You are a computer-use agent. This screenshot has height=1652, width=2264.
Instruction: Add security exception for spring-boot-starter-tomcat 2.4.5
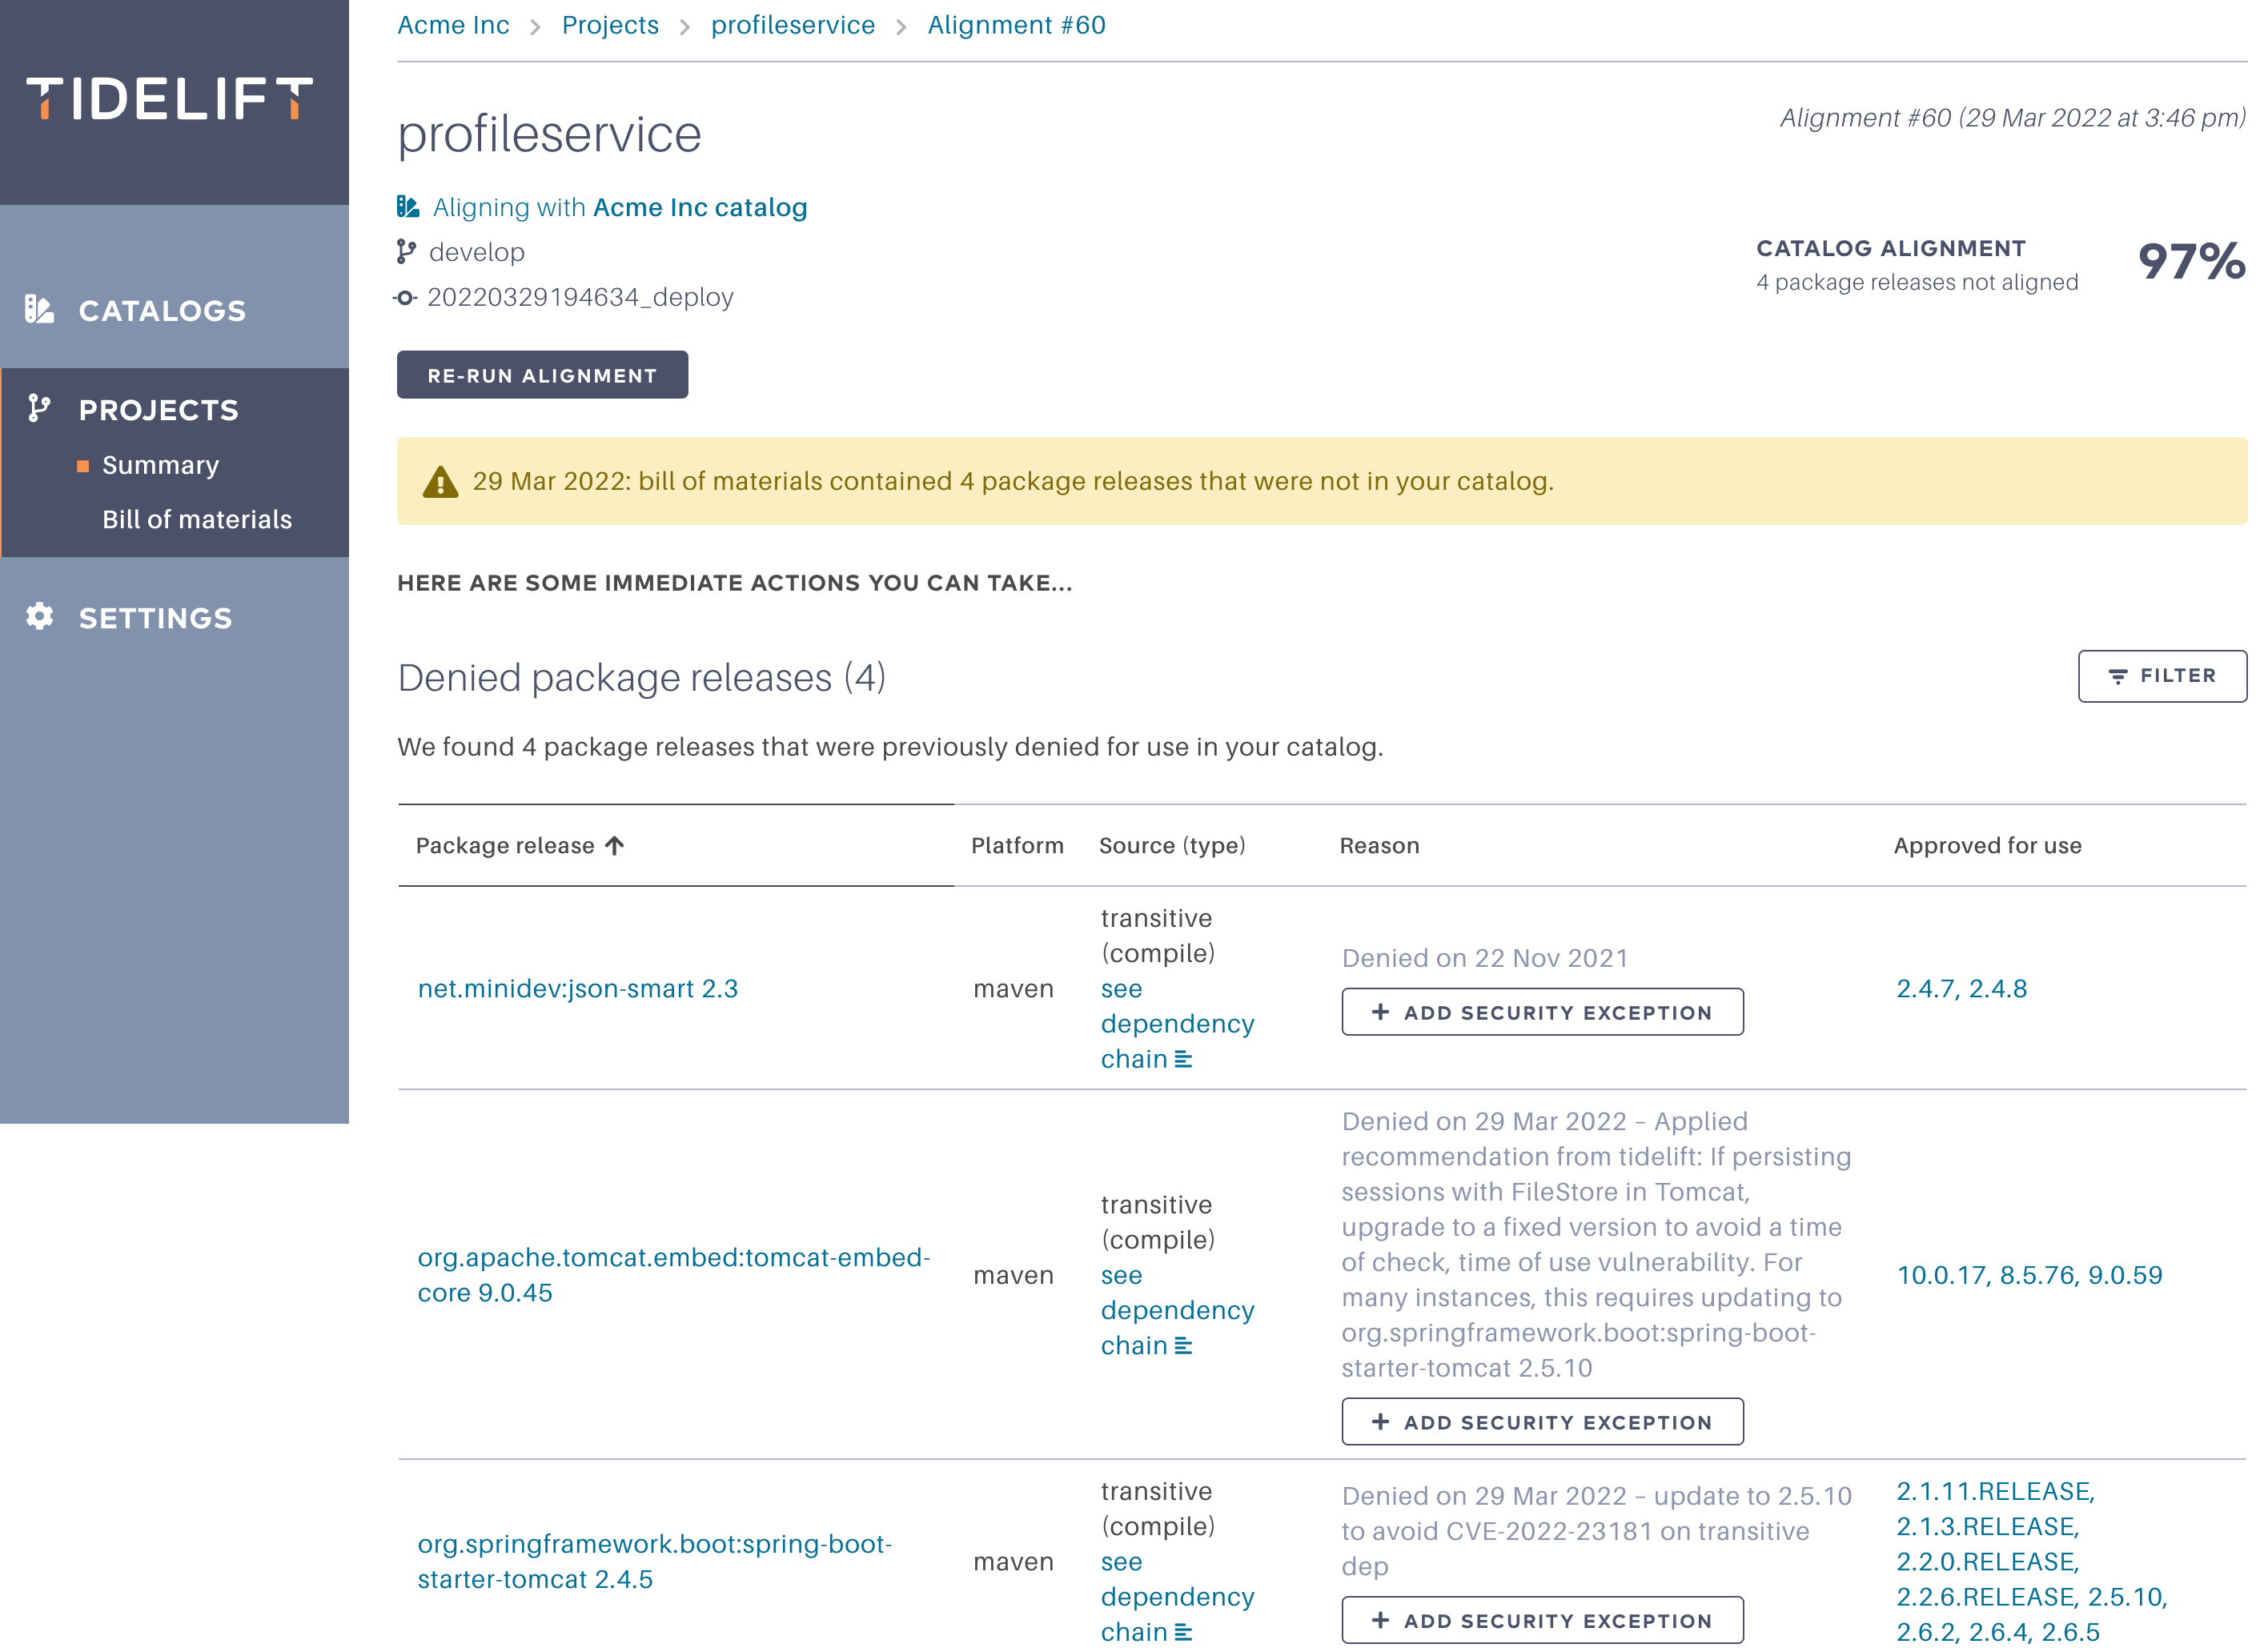point(1542,1620)
